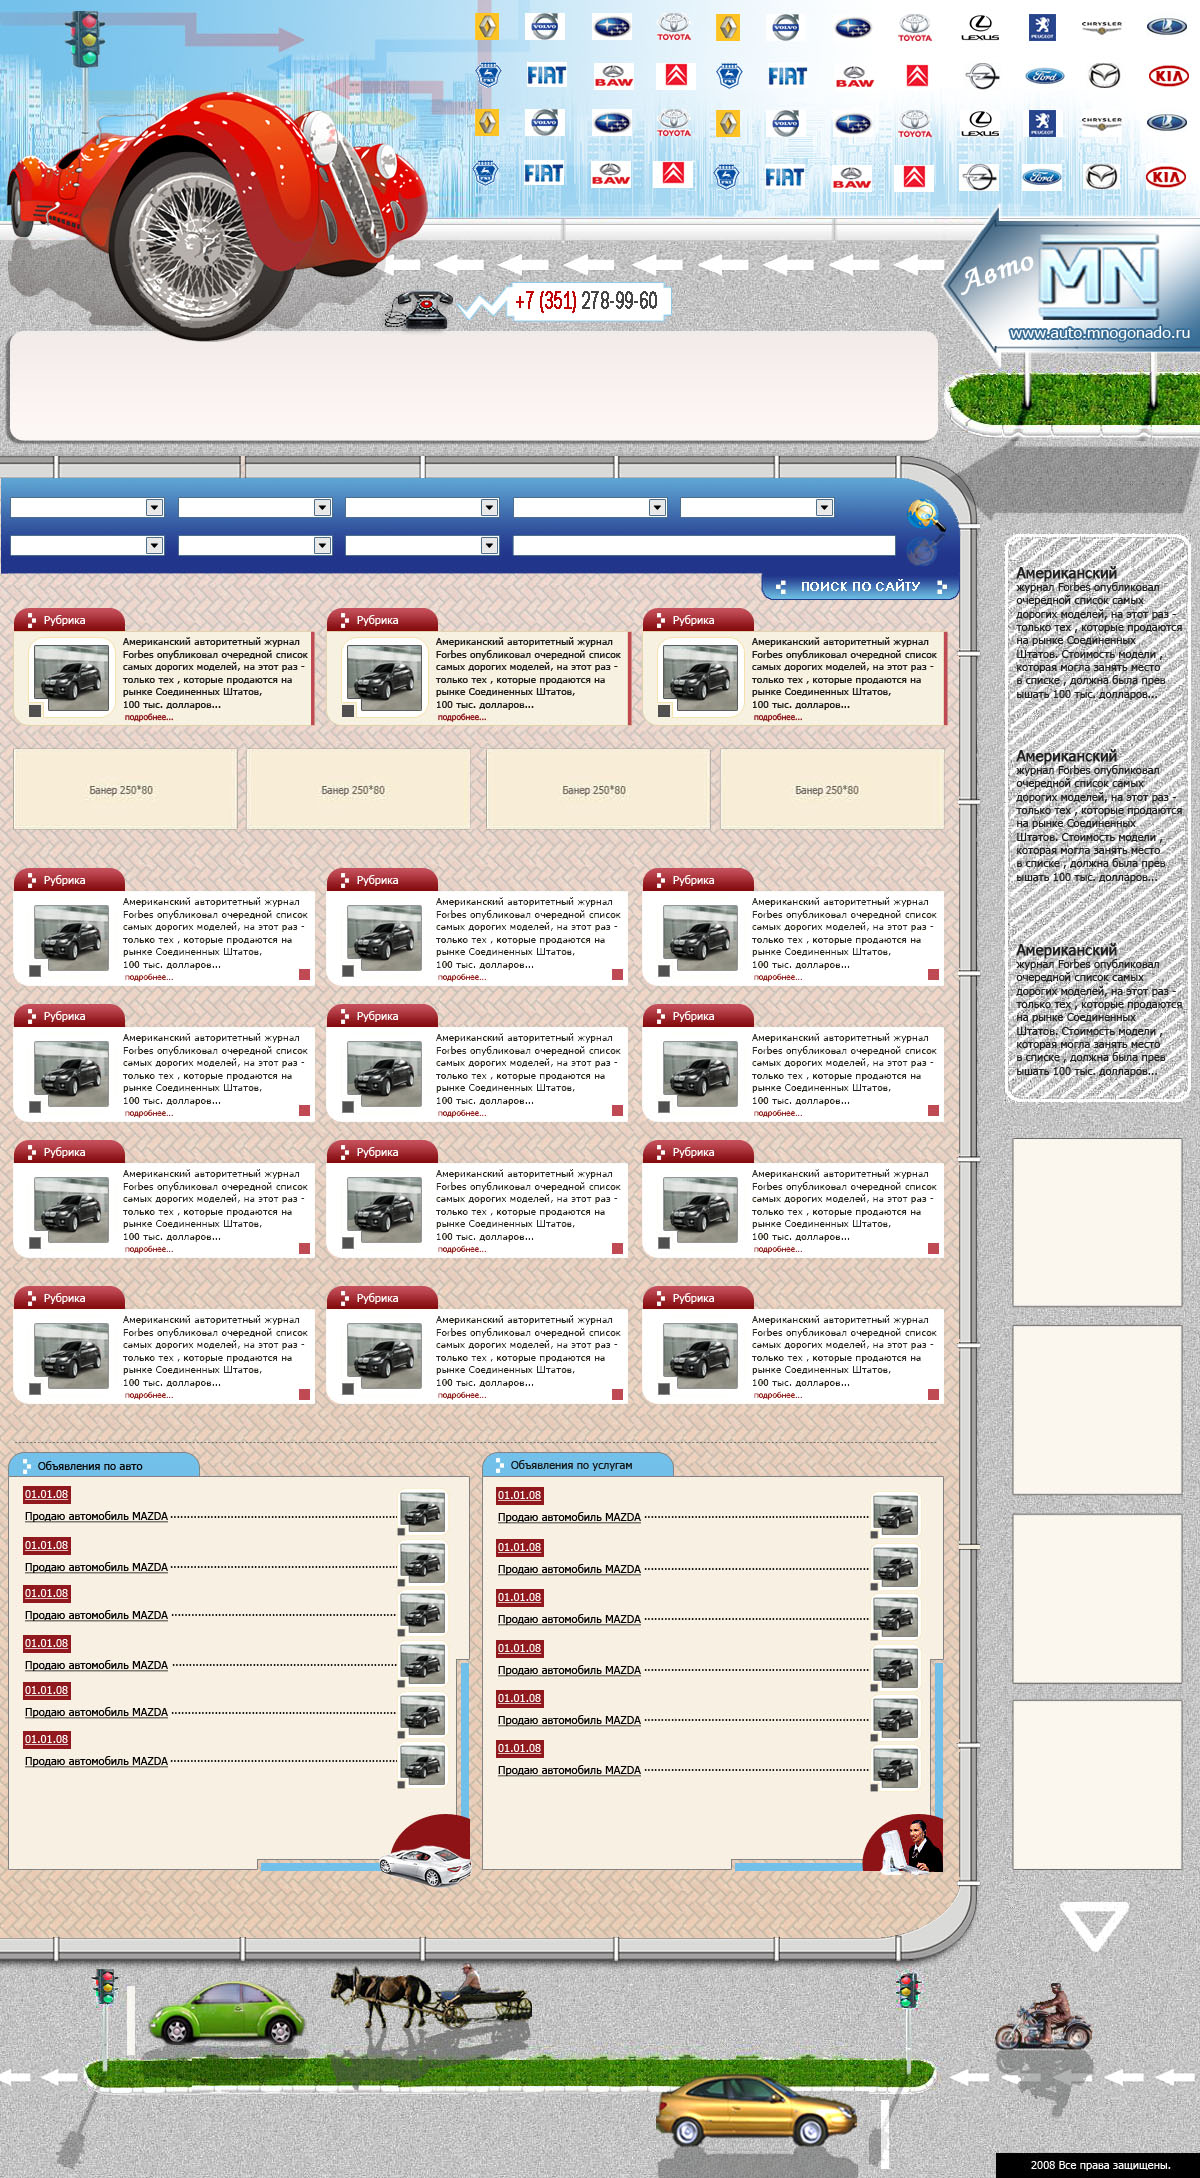Click the Opel logo in the bottommost logo row

pyautogui.click(x=978, y=177)
